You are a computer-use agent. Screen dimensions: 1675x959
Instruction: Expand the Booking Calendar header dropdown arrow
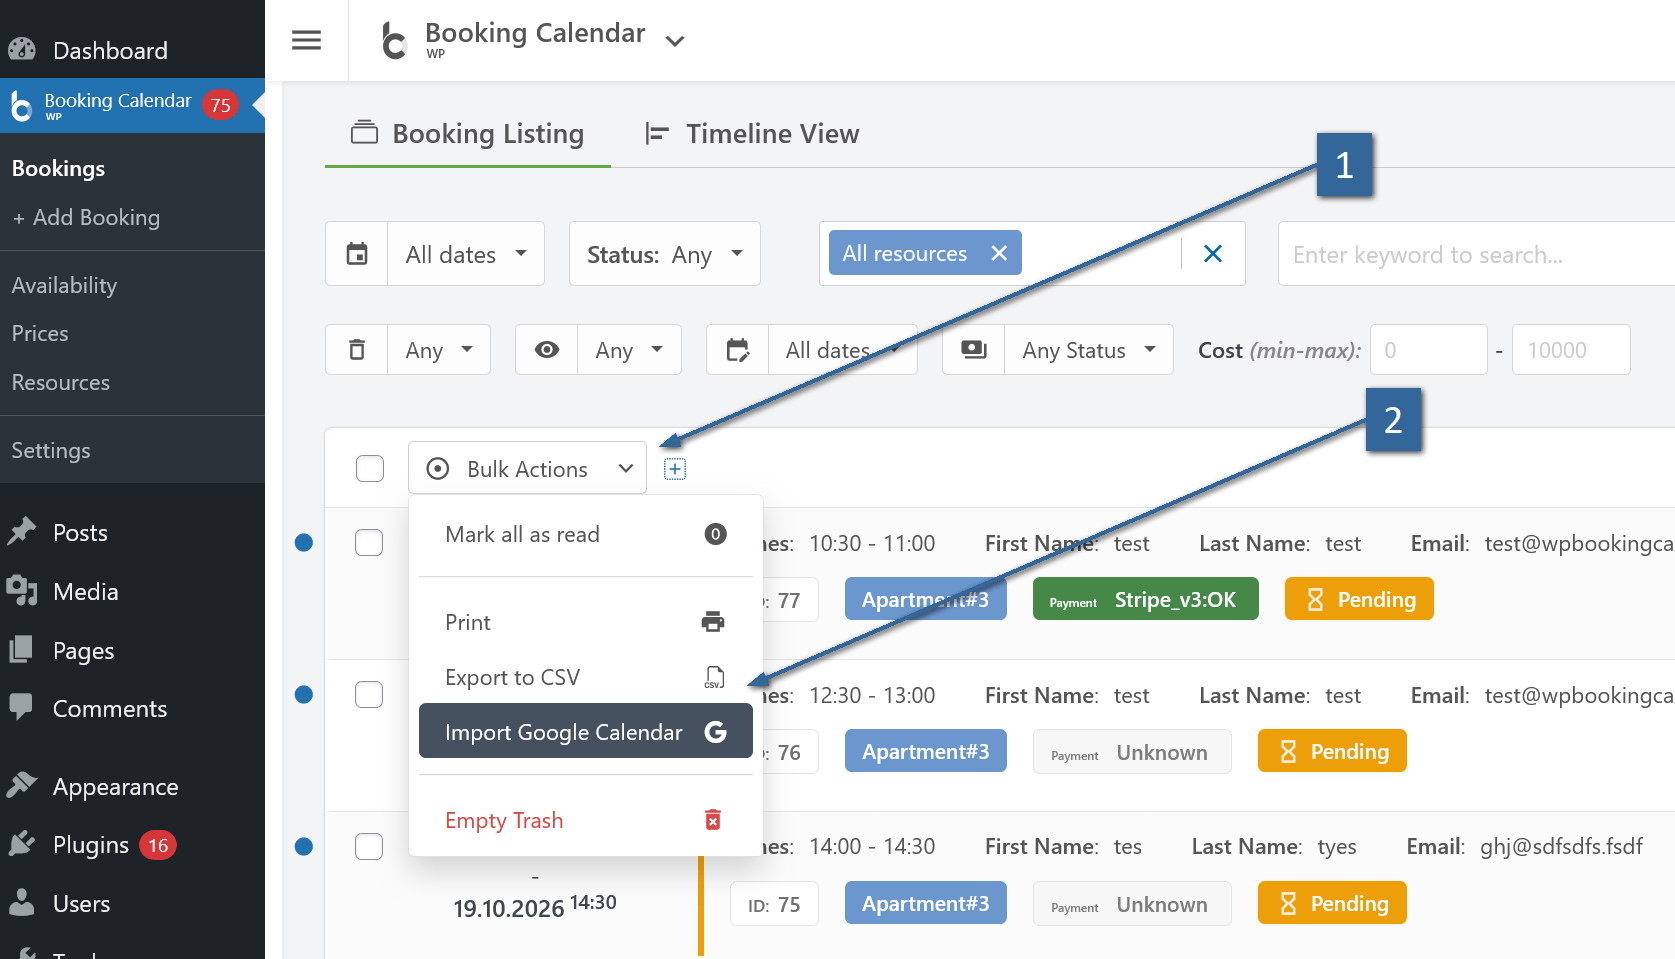coord(675,41)
